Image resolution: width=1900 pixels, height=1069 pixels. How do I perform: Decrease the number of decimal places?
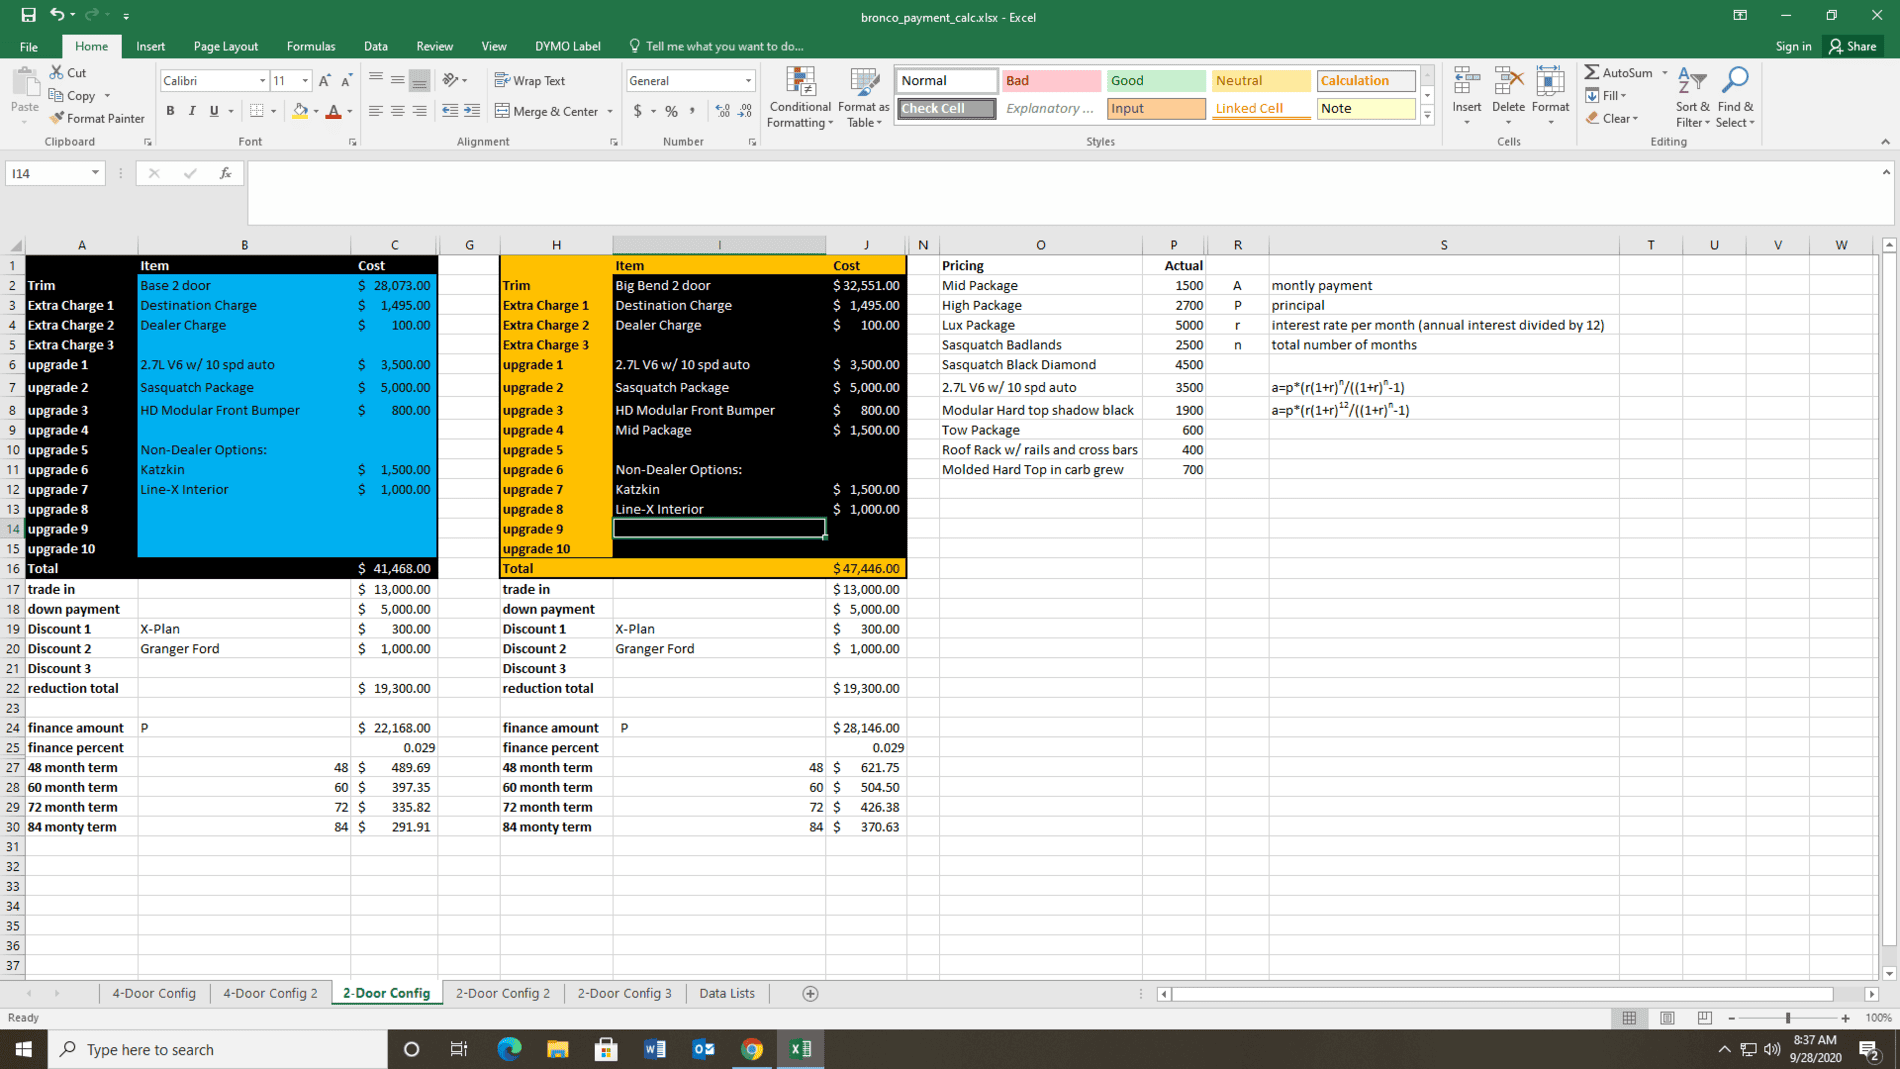pyautogui.click(x=745, y=111)
